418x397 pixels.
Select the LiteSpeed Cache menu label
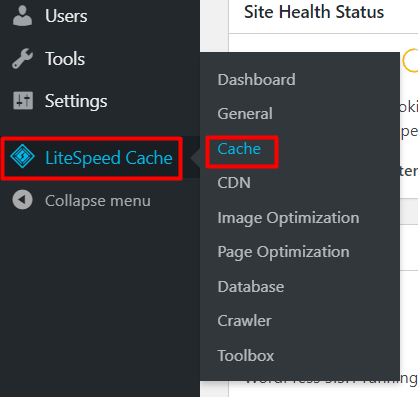pyautogui.click(x=109, y=158)
